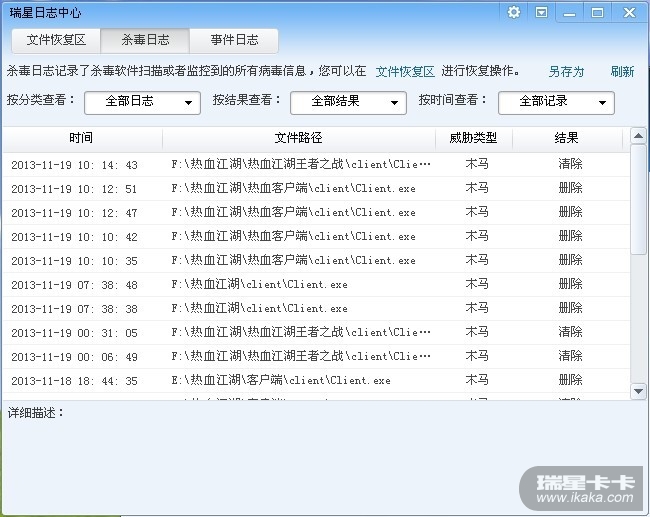Sort by the 结果 column header
Screen dimensions: 650x517
(x=567, y=138)
